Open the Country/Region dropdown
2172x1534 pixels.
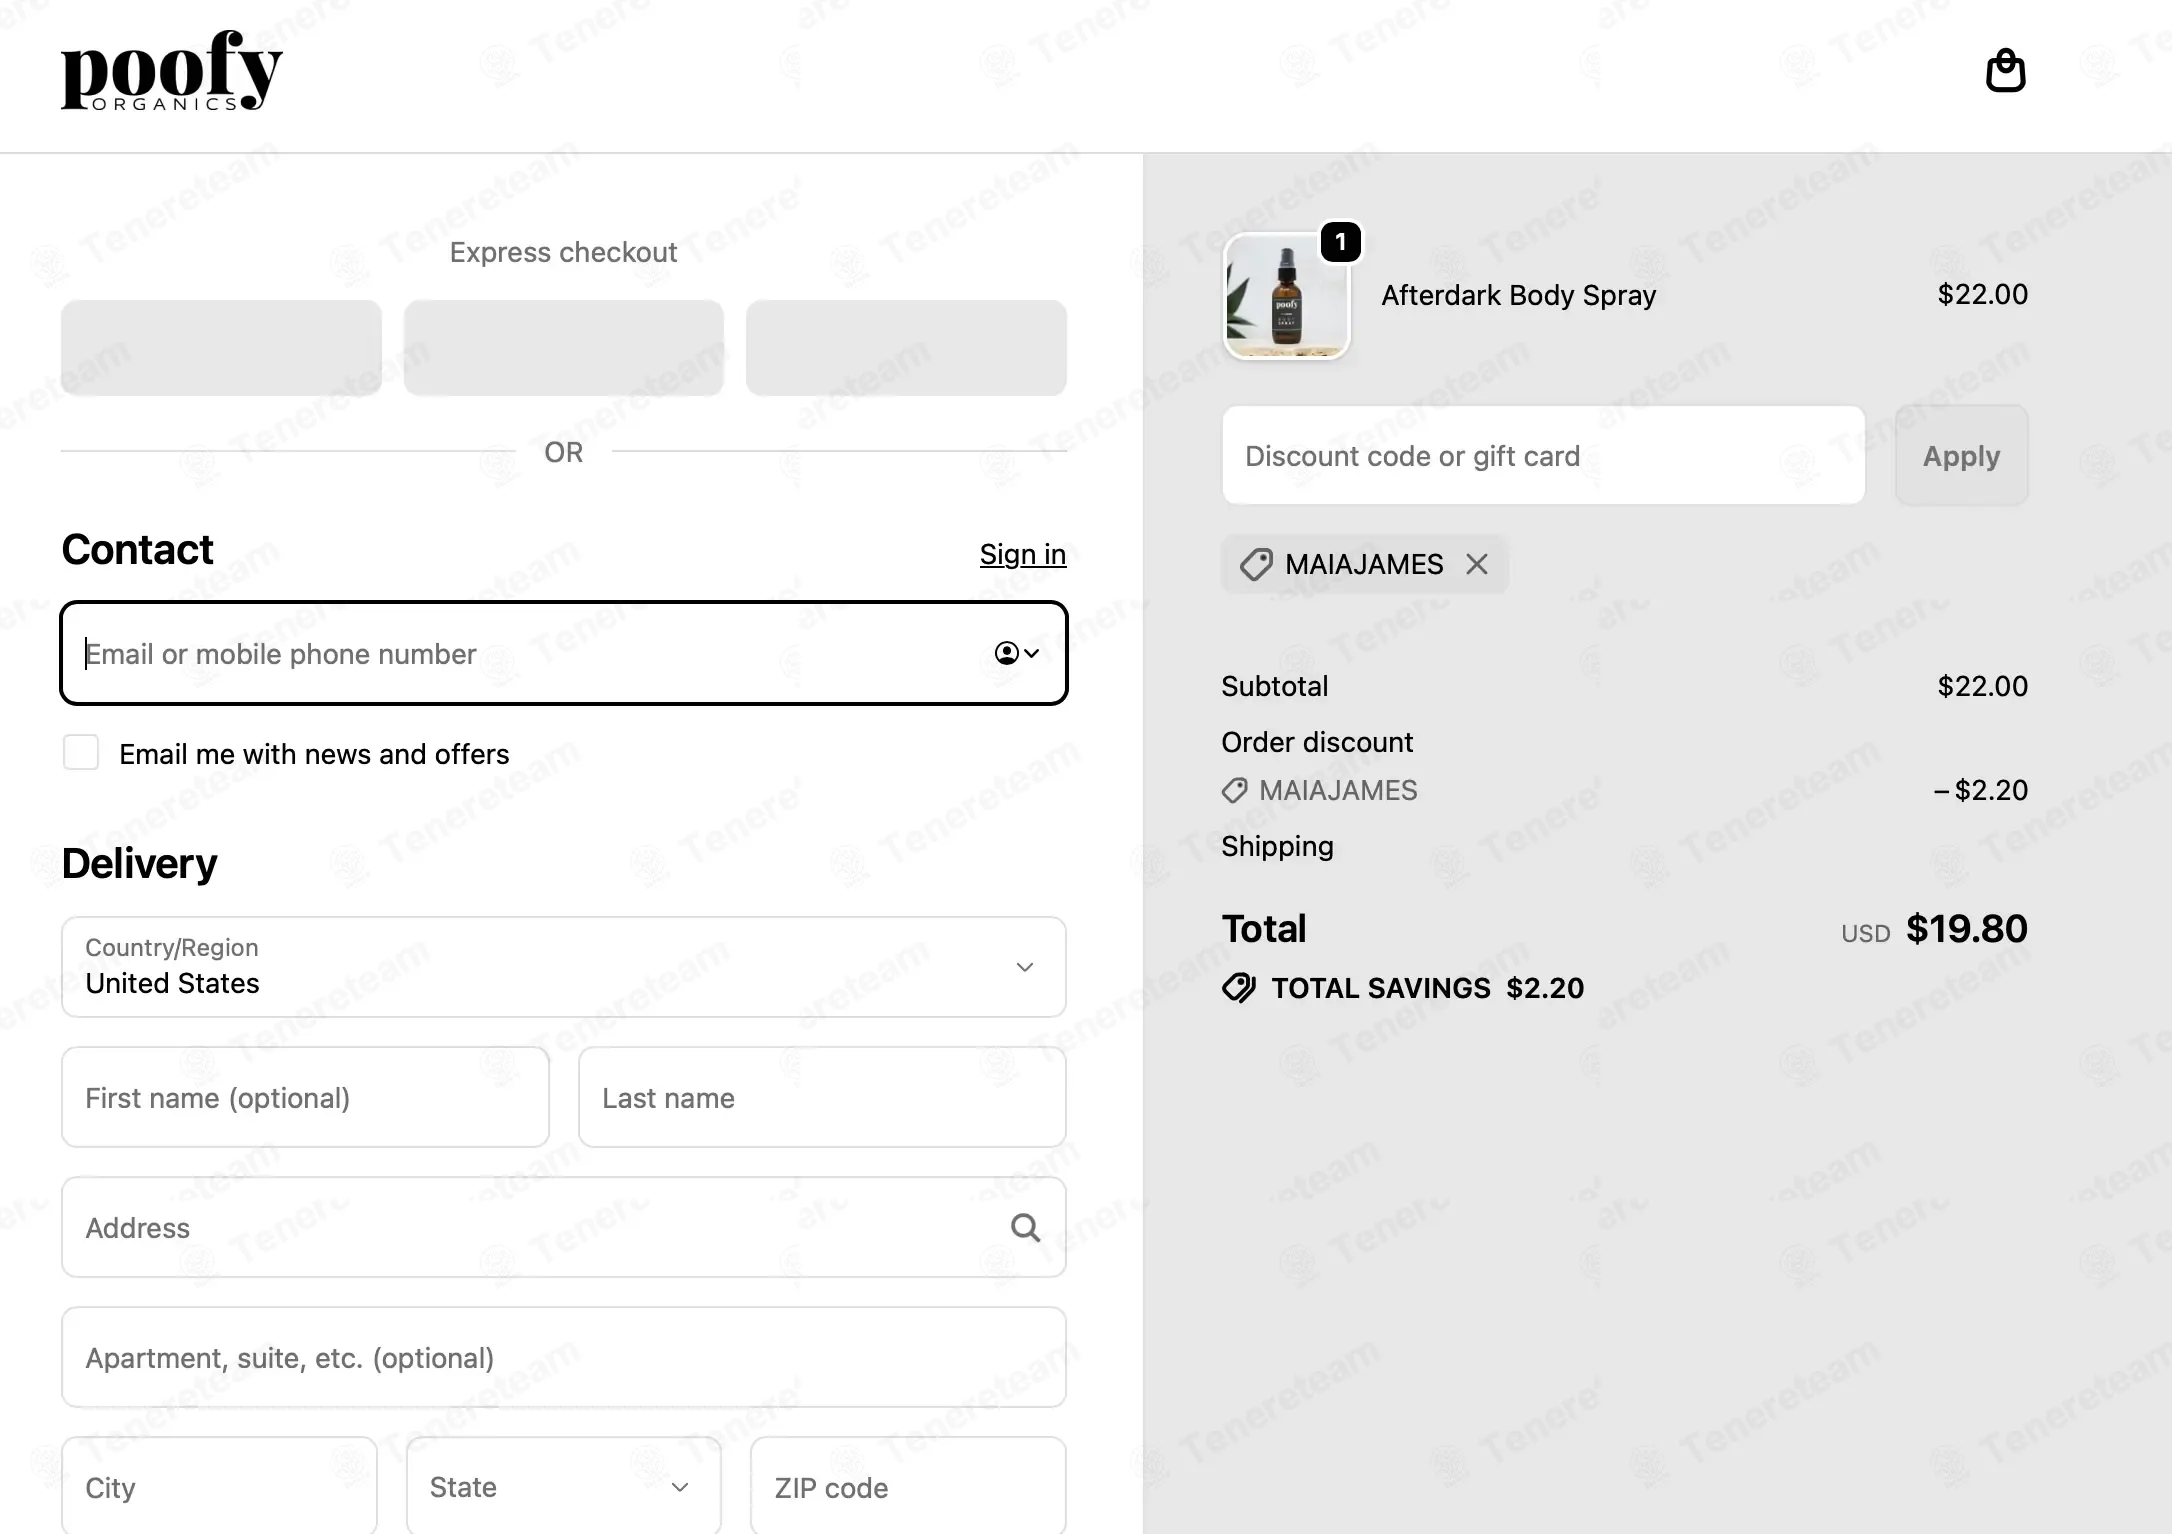[x=564, y=967]
